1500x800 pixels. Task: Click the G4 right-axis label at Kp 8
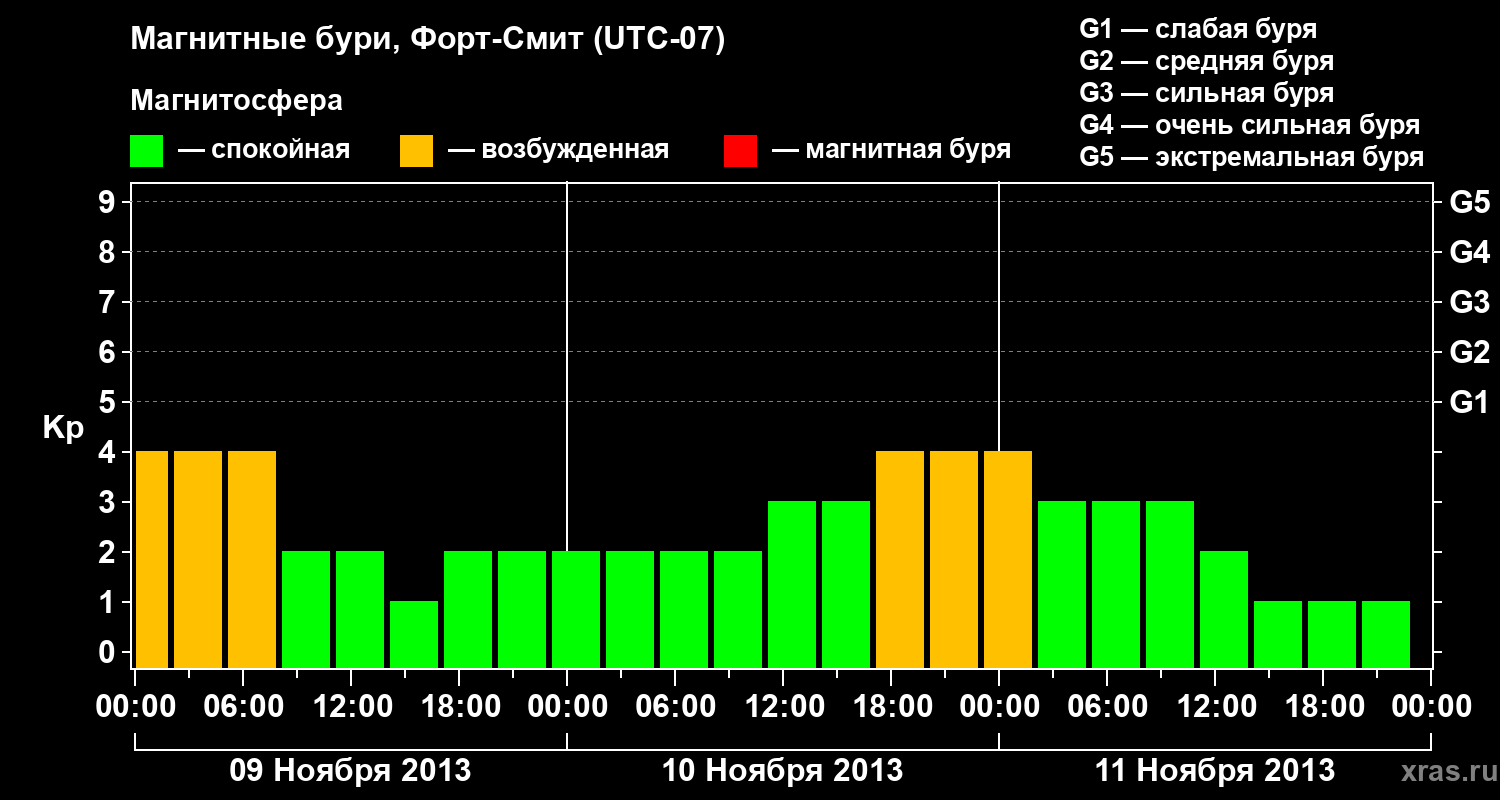[1469, 252]
